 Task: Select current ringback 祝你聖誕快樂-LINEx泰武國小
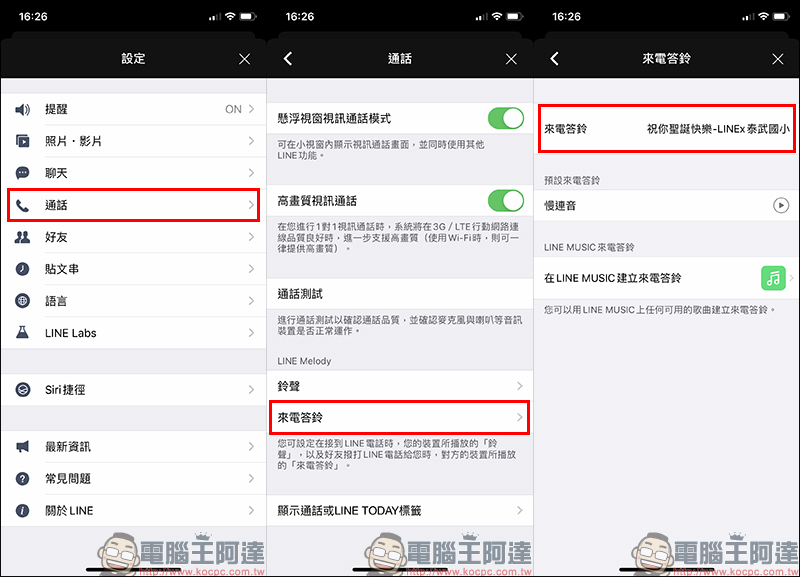(x=666, y=129)
